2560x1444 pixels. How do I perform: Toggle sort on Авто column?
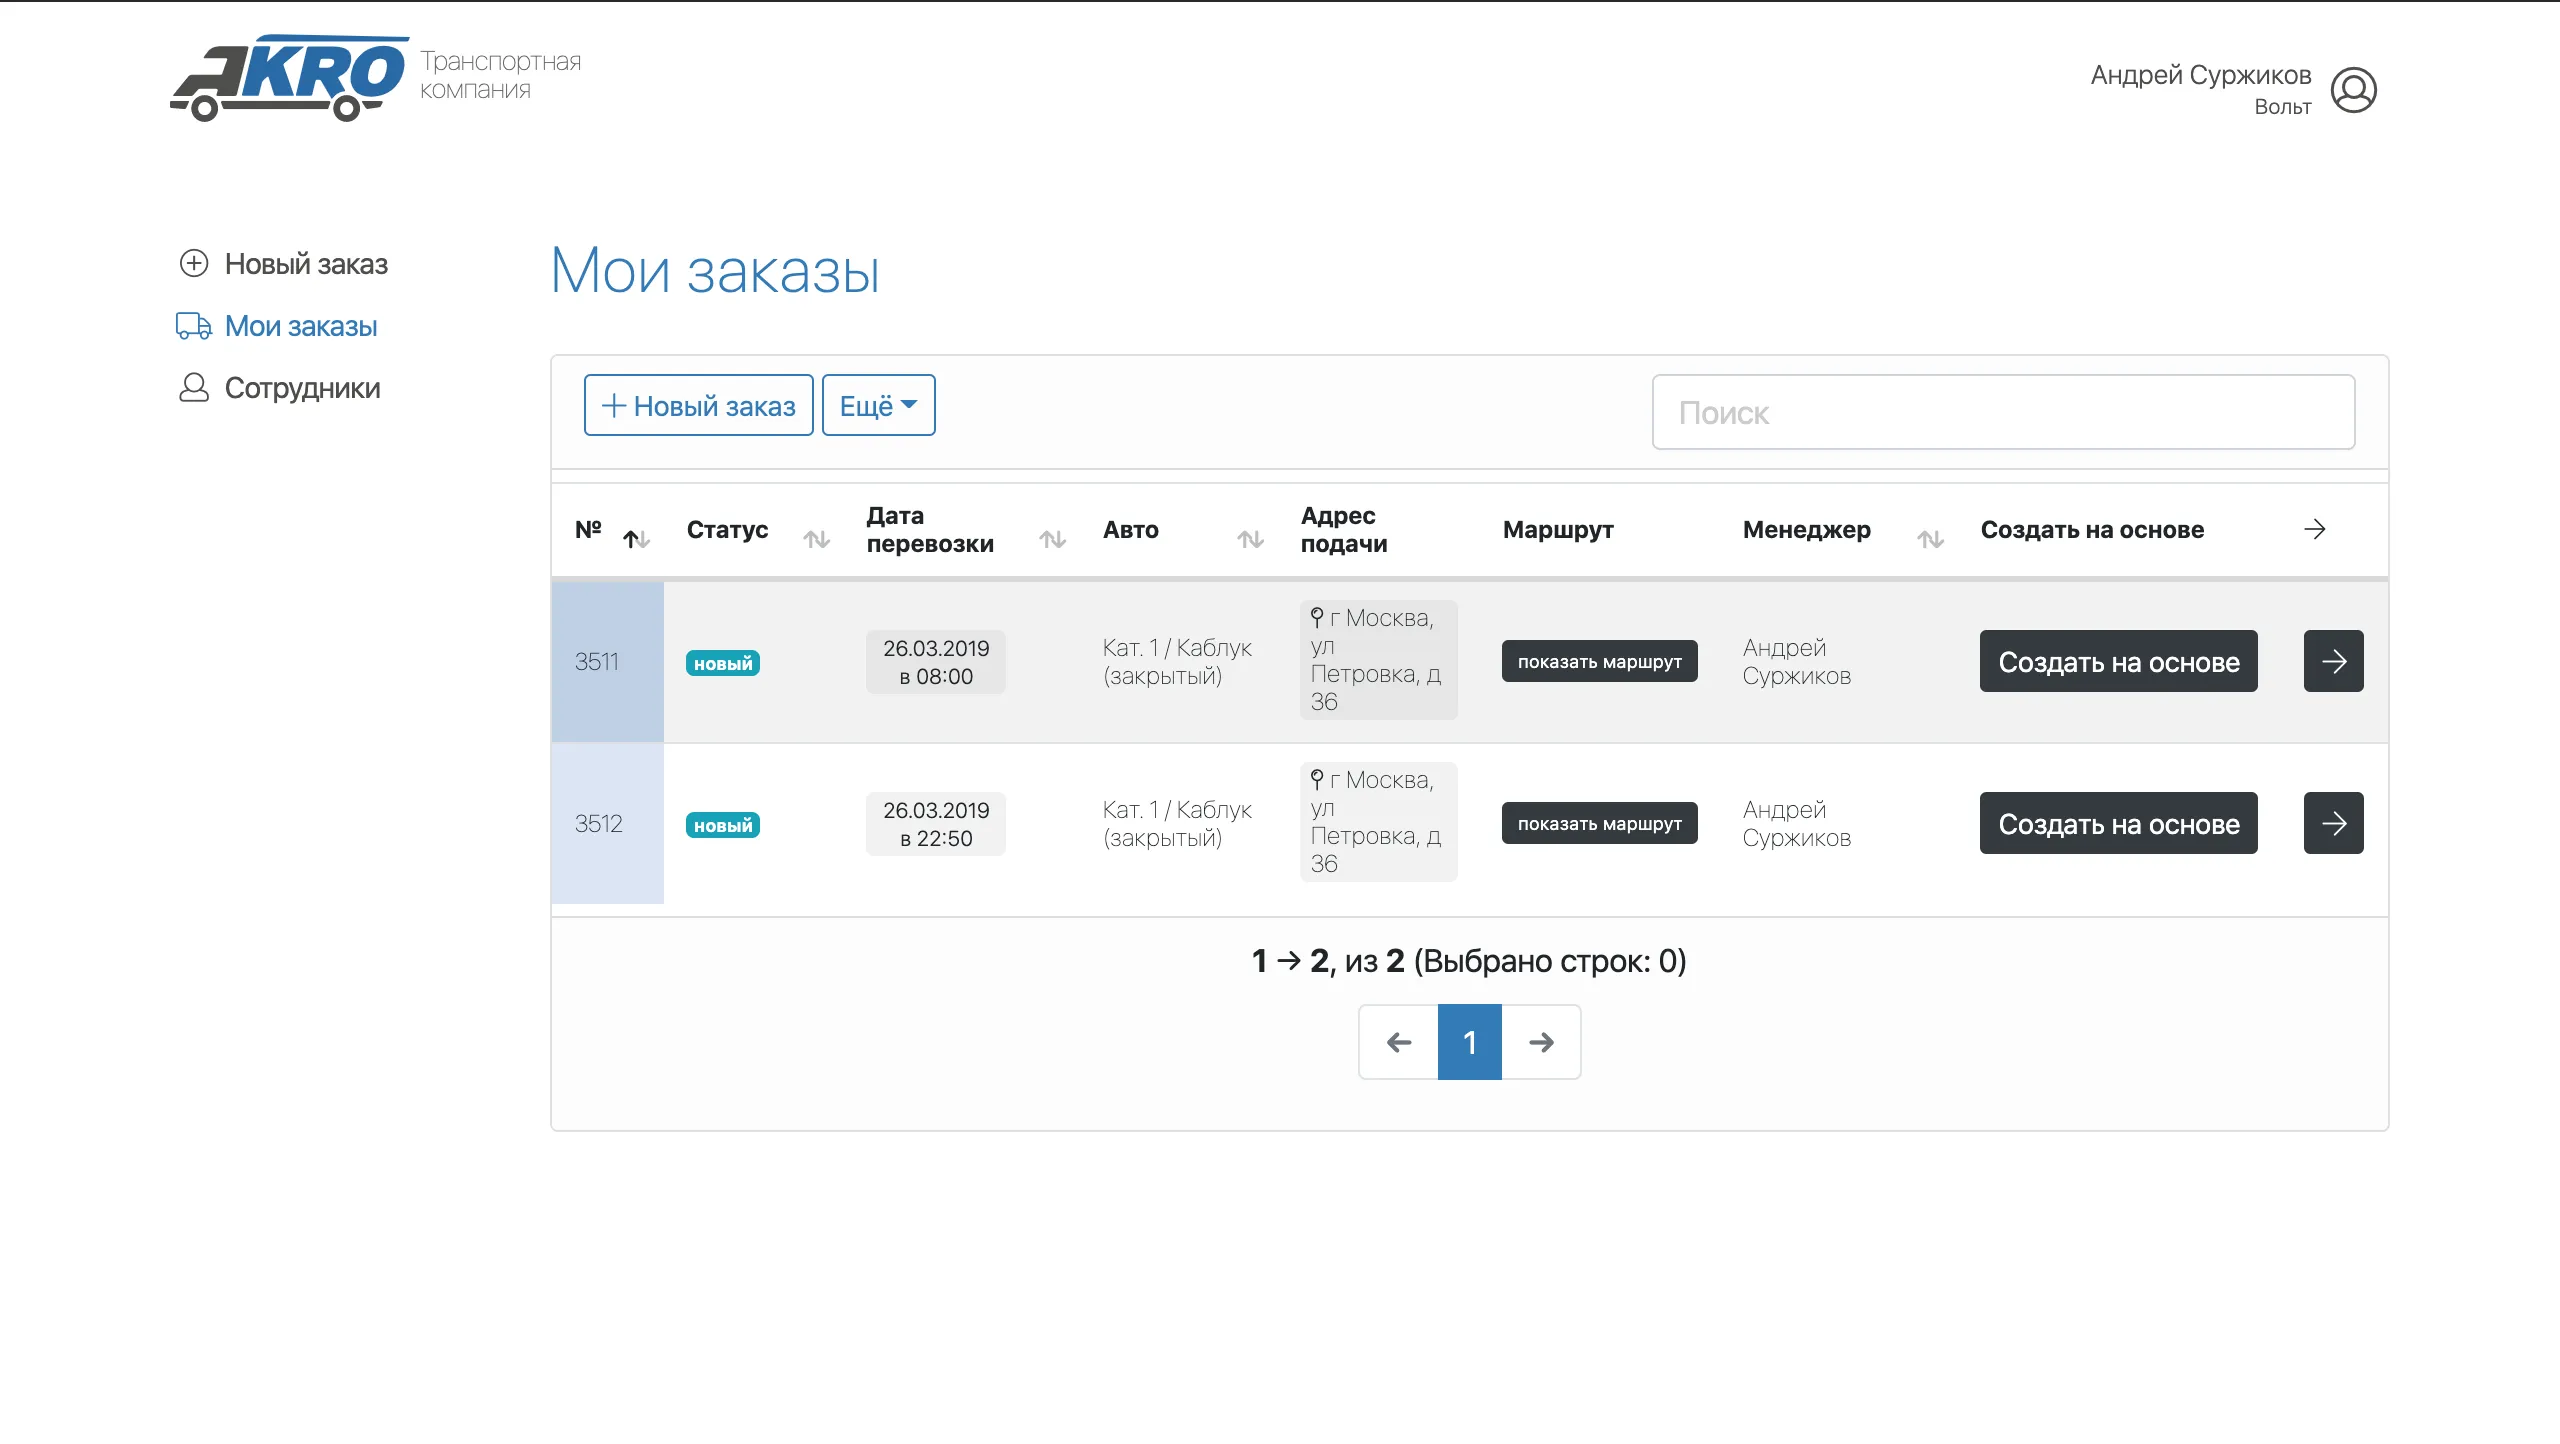(x=1250, y=539)
